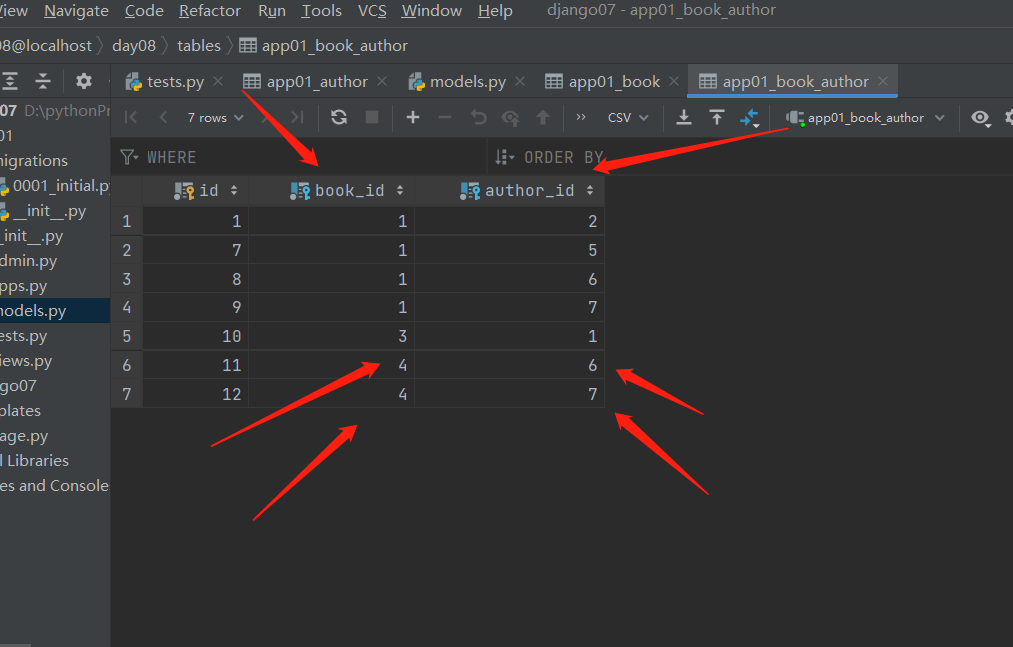
Task: Click the Delete Row minus icon
Action: [x=444, y=117]
